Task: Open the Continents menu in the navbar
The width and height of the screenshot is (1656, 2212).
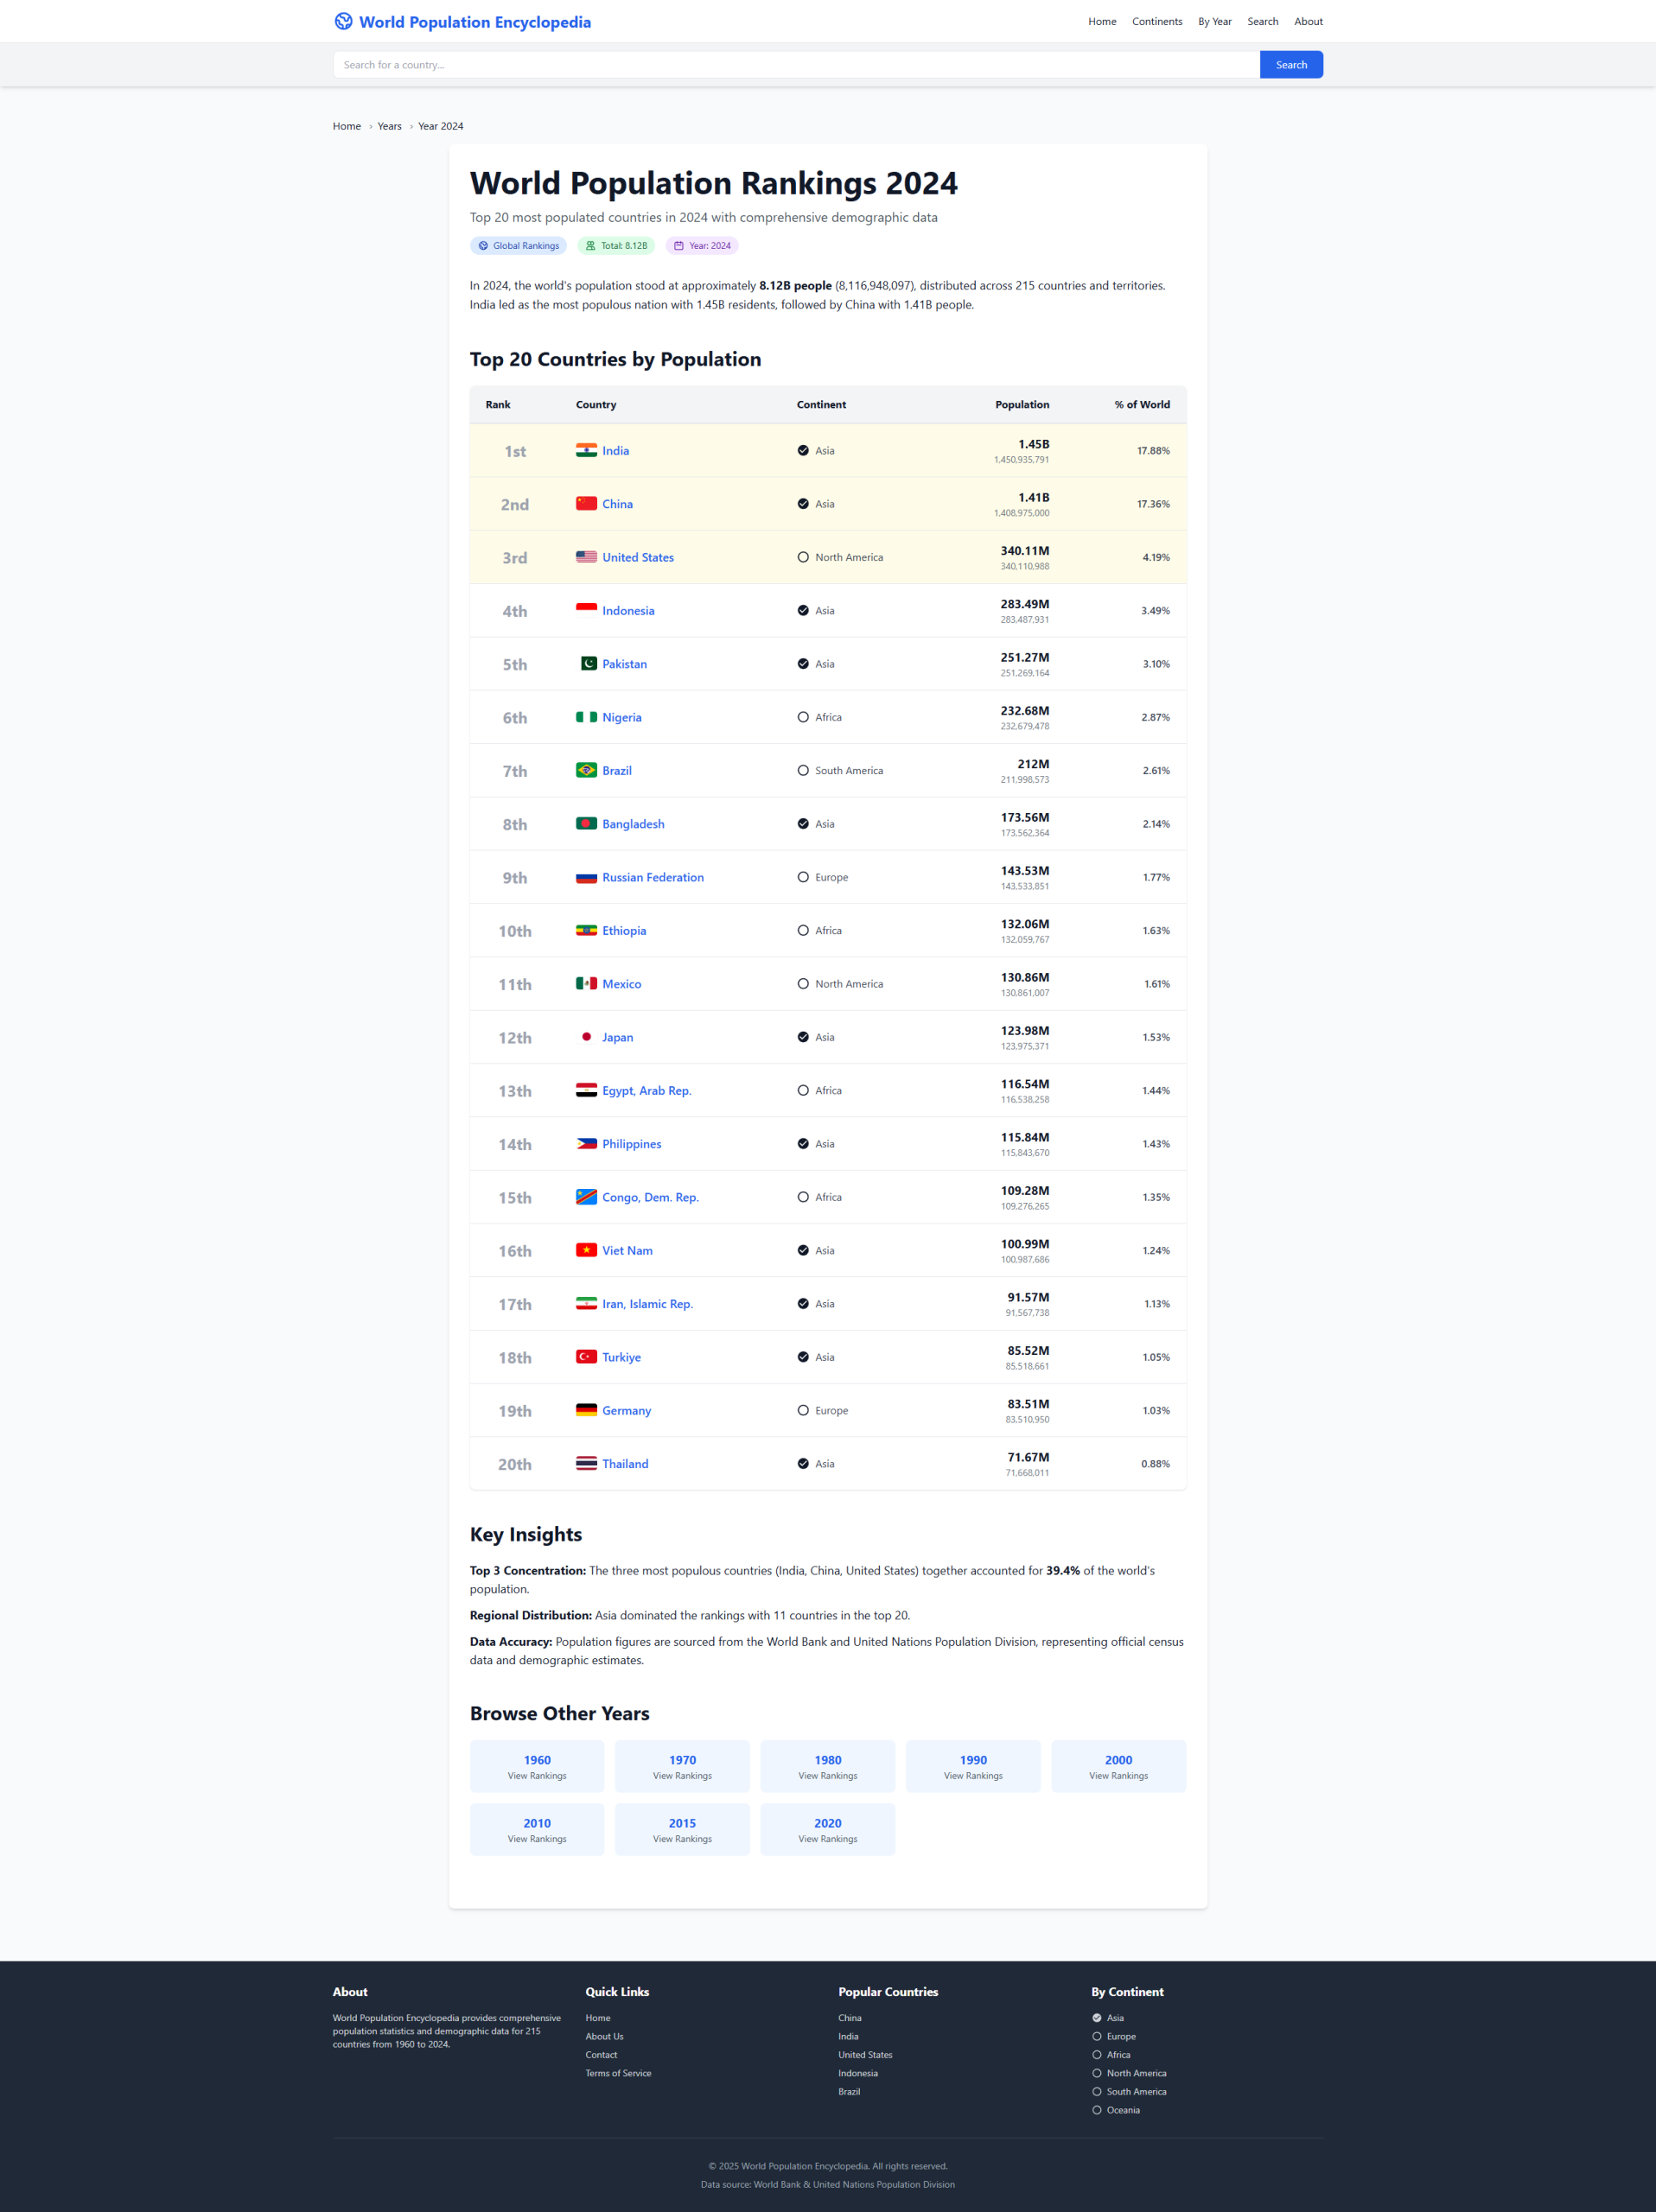Action: point(1156,21)
